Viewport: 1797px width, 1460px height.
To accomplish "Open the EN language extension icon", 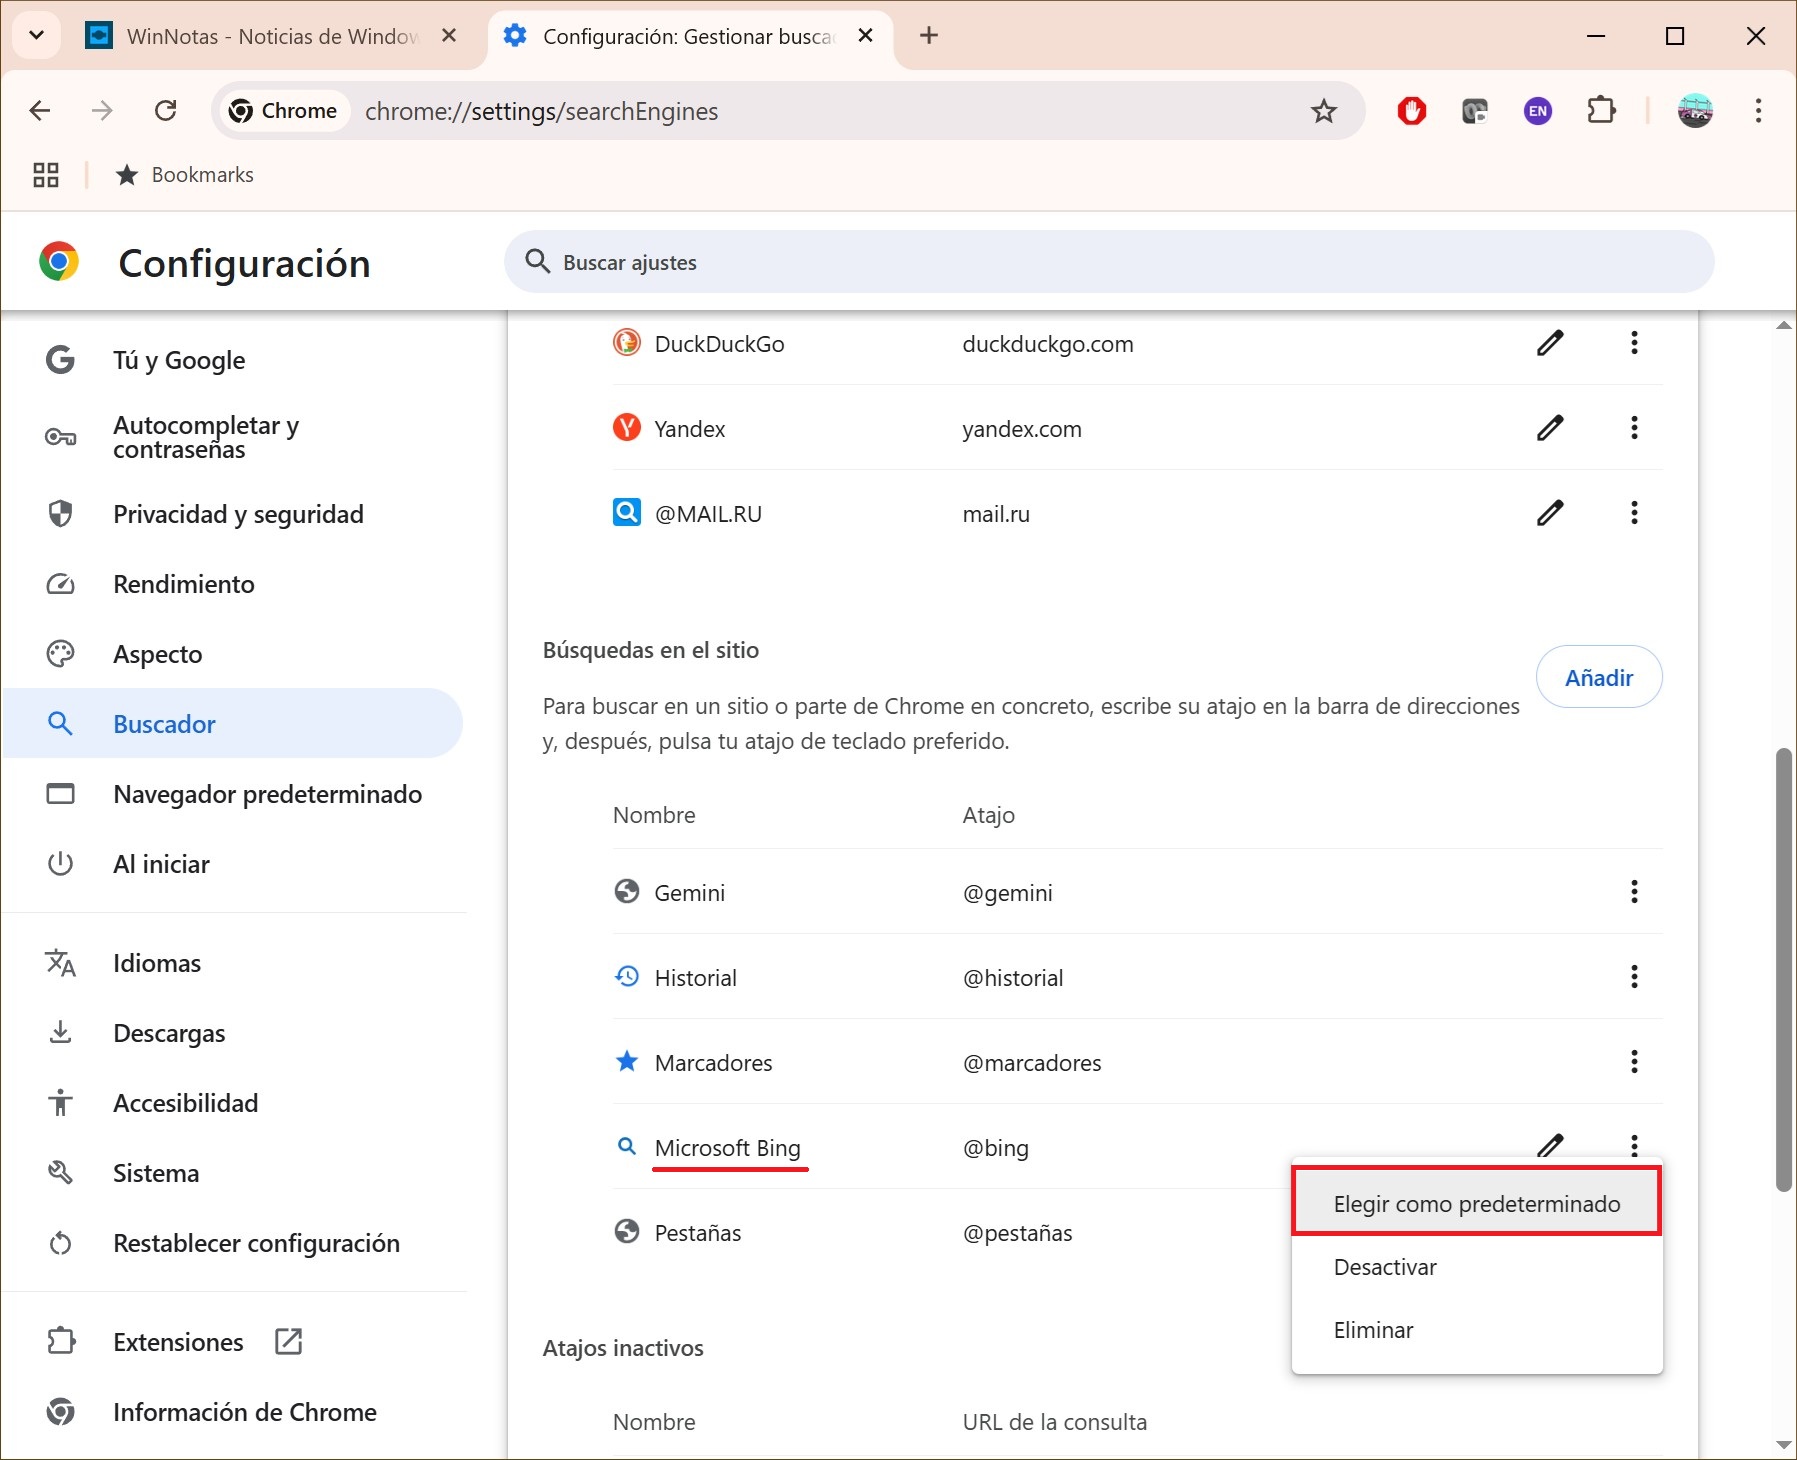I will tap(1538, 111).
